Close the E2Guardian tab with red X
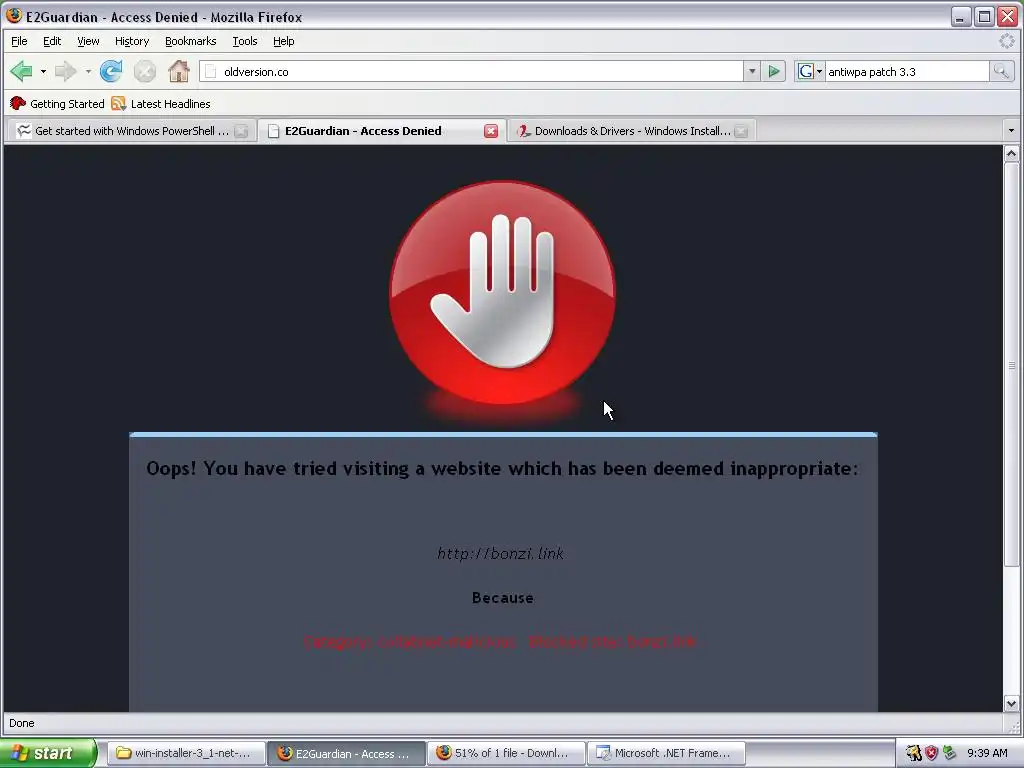Viewport: 1024px width, 768px height. [490, 131]
